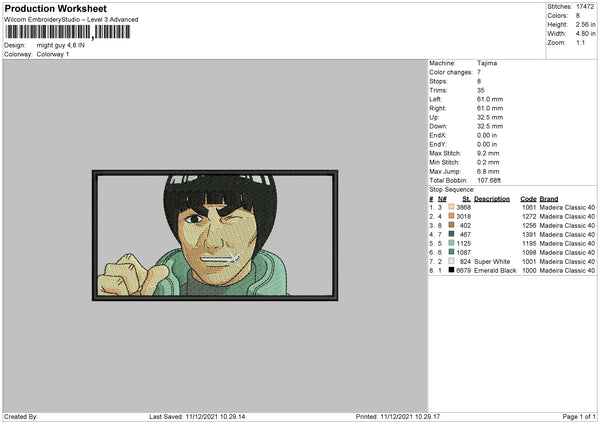Screen dimensions: 600x424
Task: Click the Page 1 of 1 footer text
Action: 579,416
